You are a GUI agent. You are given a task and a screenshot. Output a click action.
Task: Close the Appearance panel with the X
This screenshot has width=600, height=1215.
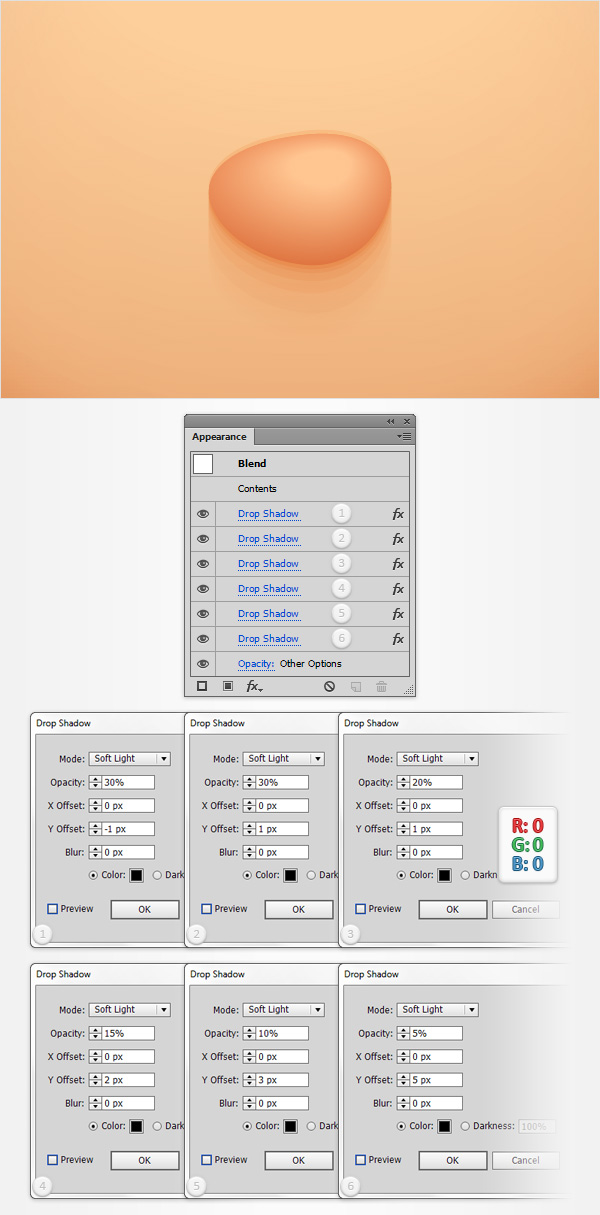coord(406,421)
